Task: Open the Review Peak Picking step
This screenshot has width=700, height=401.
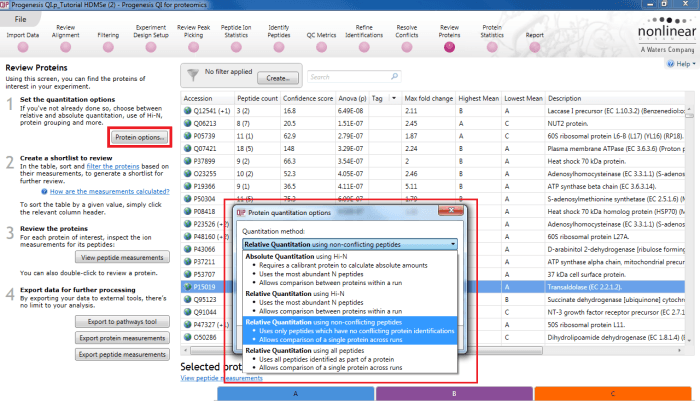Action: tap(193, 47)
